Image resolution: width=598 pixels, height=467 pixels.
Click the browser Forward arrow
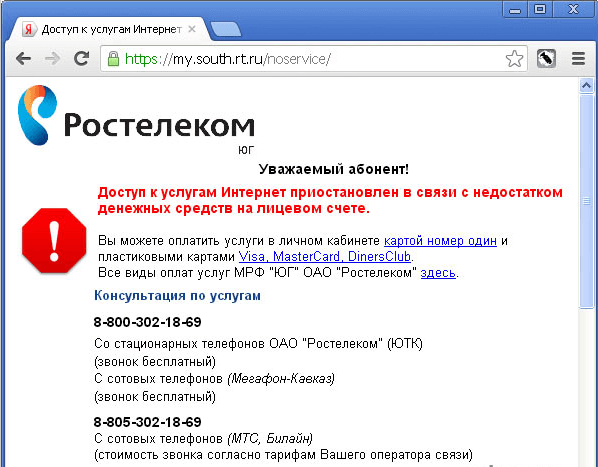click(x=52, y=59)
